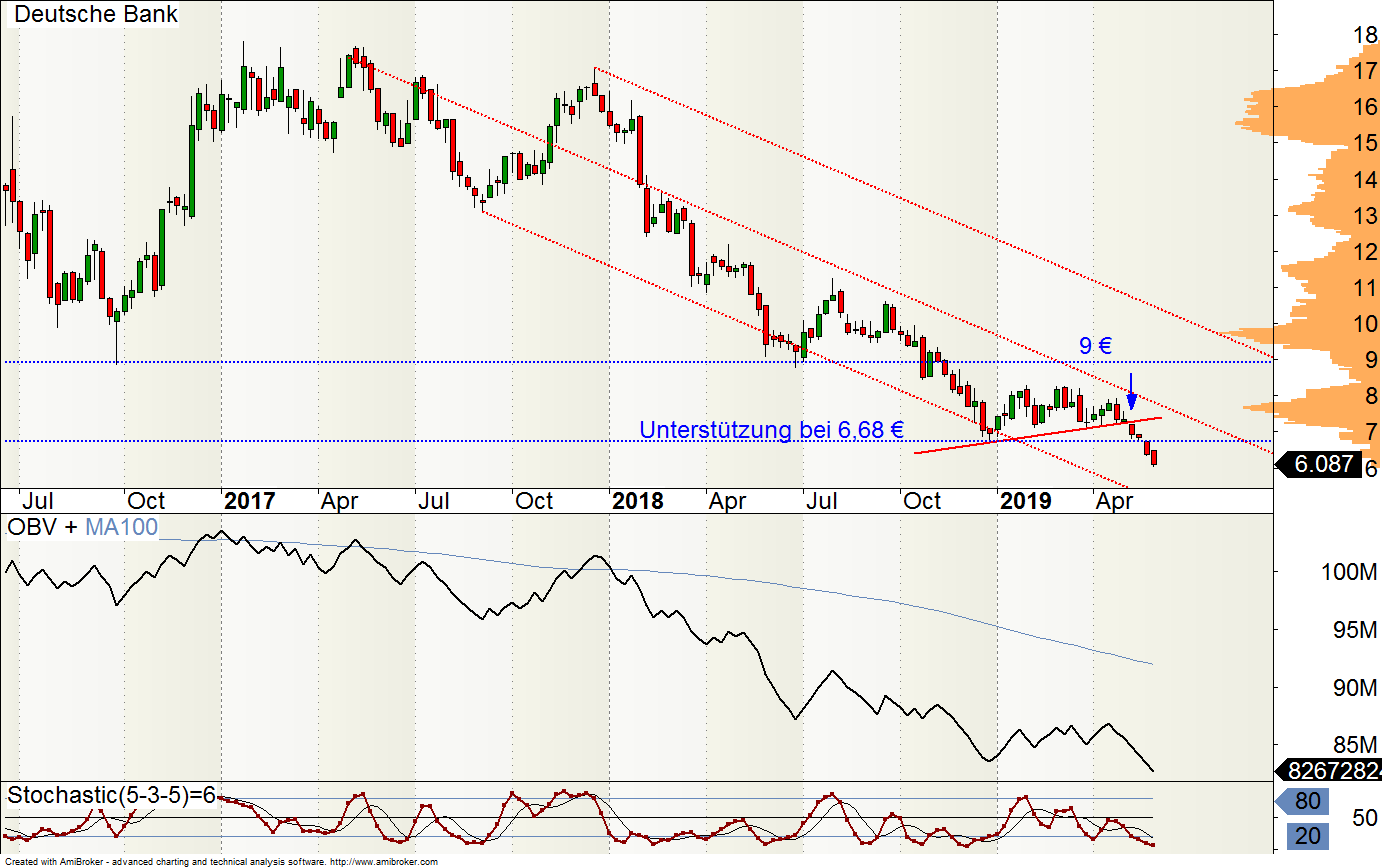Click the Oct label left of 2017
The height and width of the screenshot is (868, 1382).
(x=147, y=500)
